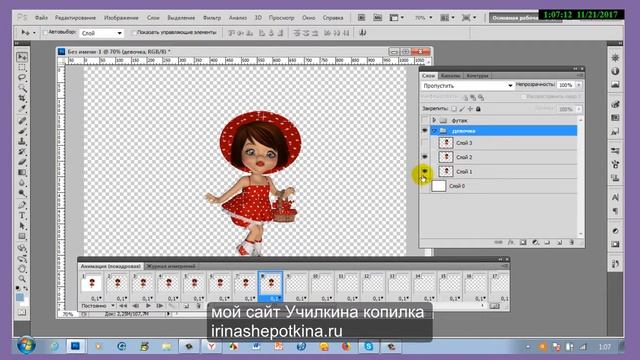Enable Показать управляющие элементы checkbox
Screen dimensions: 640x360
133,32
